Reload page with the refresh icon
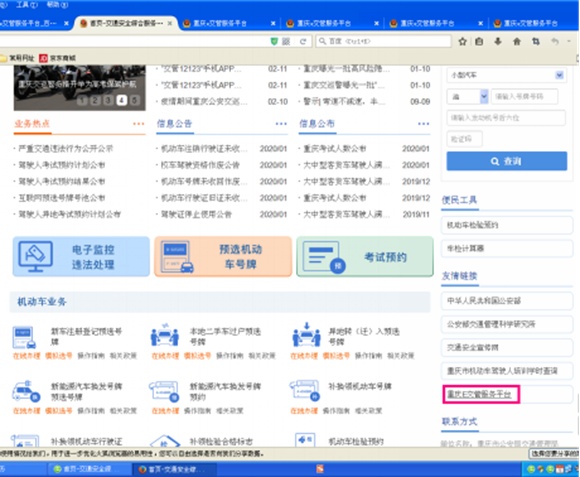This screenshot has height=477, width=580. point(303,41)
